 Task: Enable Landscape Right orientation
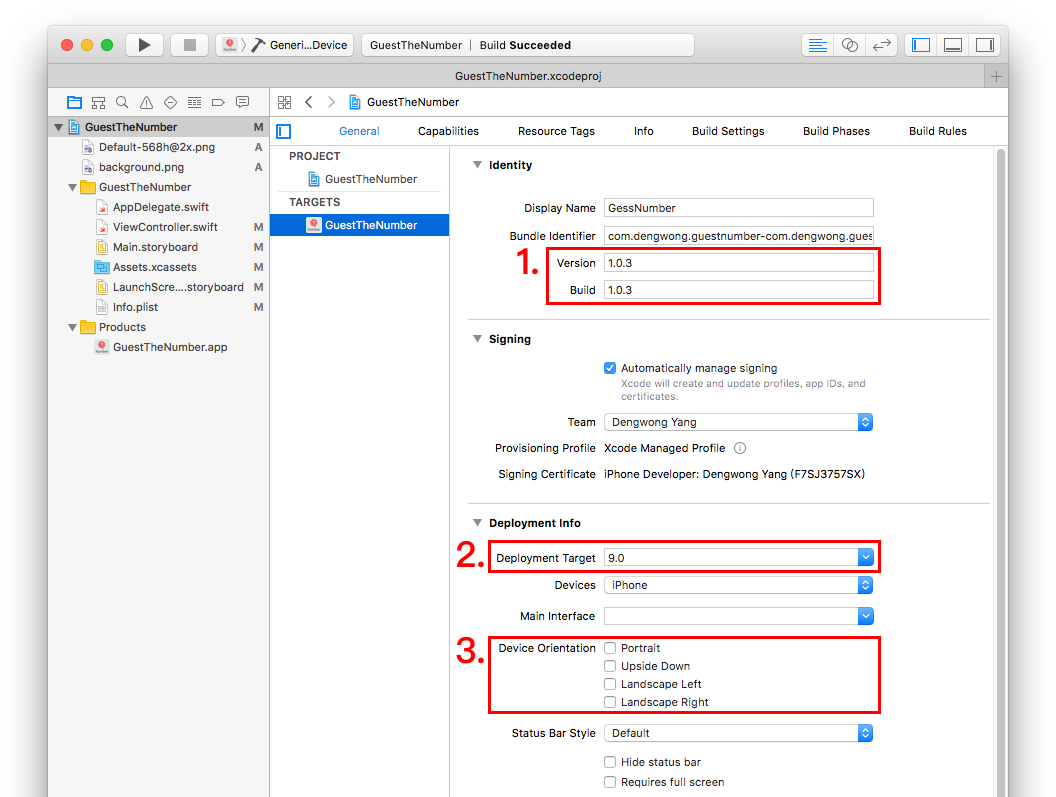[610, 702]
